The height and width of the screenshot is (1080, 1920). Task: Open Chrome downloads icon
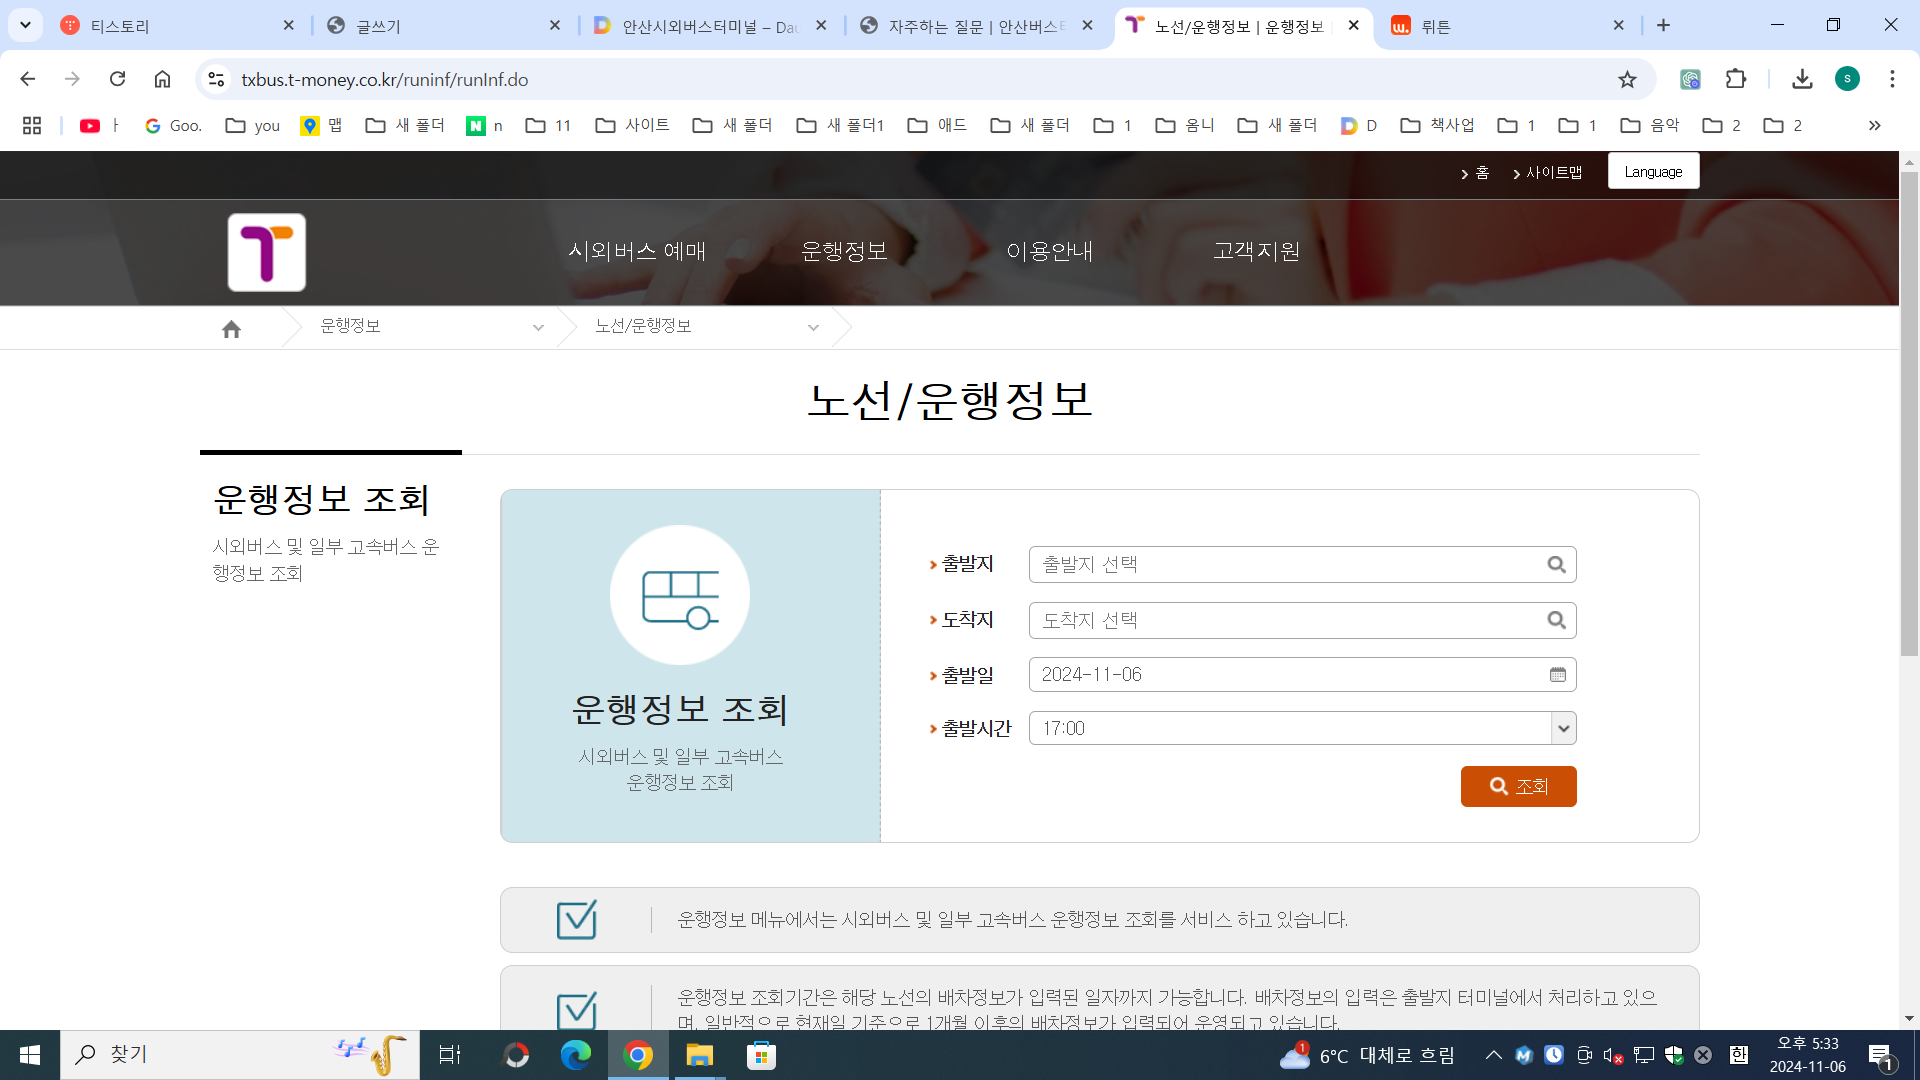[x=1802, y=80]
